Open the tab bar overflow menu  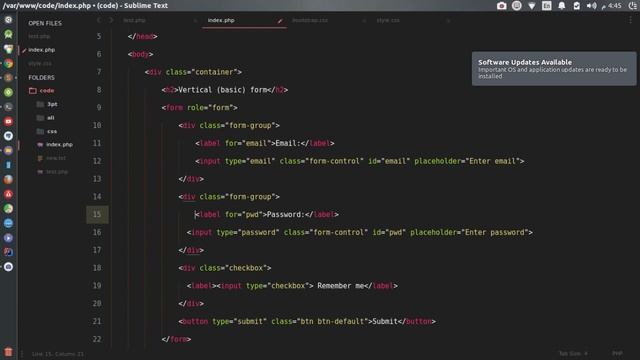(x=631, y=20)
